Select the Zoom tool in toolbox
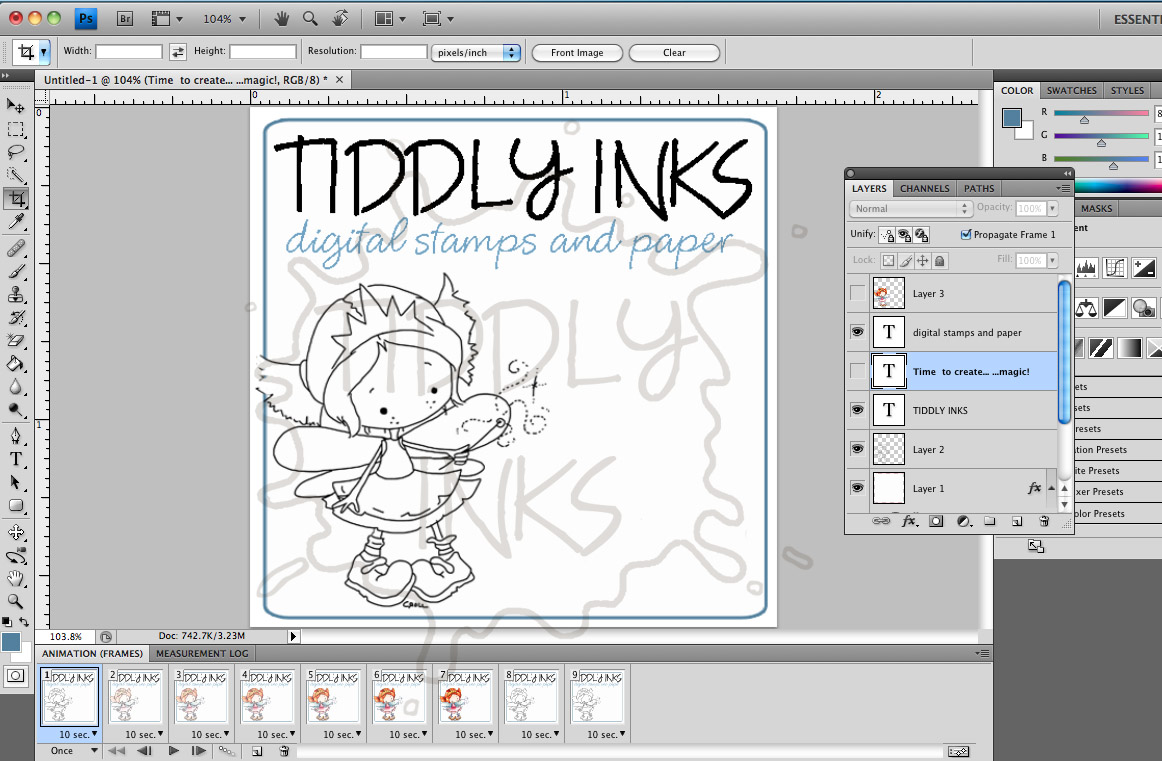The image size is (1162, 761). (x=16, y=601)
